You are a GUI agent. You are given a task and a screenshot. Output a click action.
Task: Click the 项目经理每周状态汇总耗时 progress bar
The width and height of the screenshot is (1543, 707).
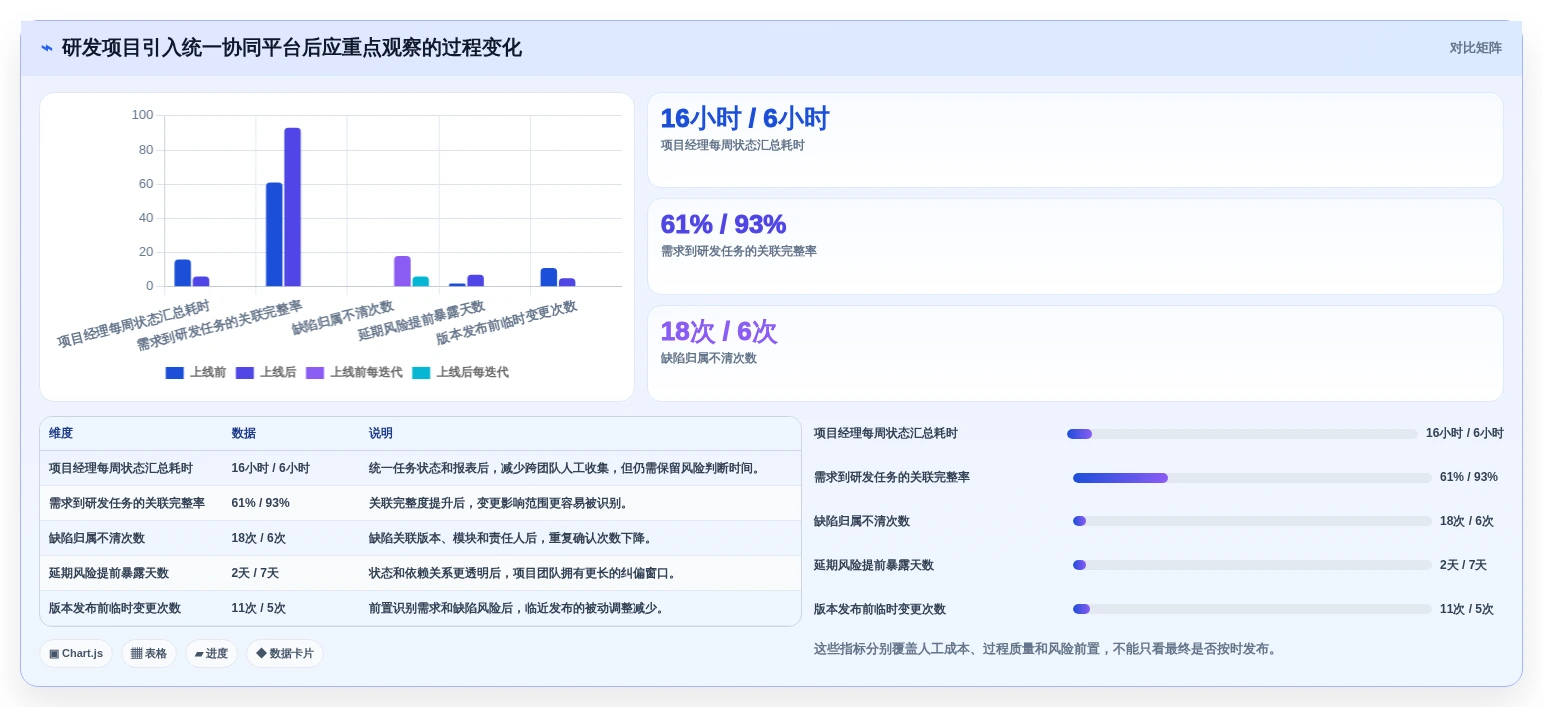[x=1242, y=434]
